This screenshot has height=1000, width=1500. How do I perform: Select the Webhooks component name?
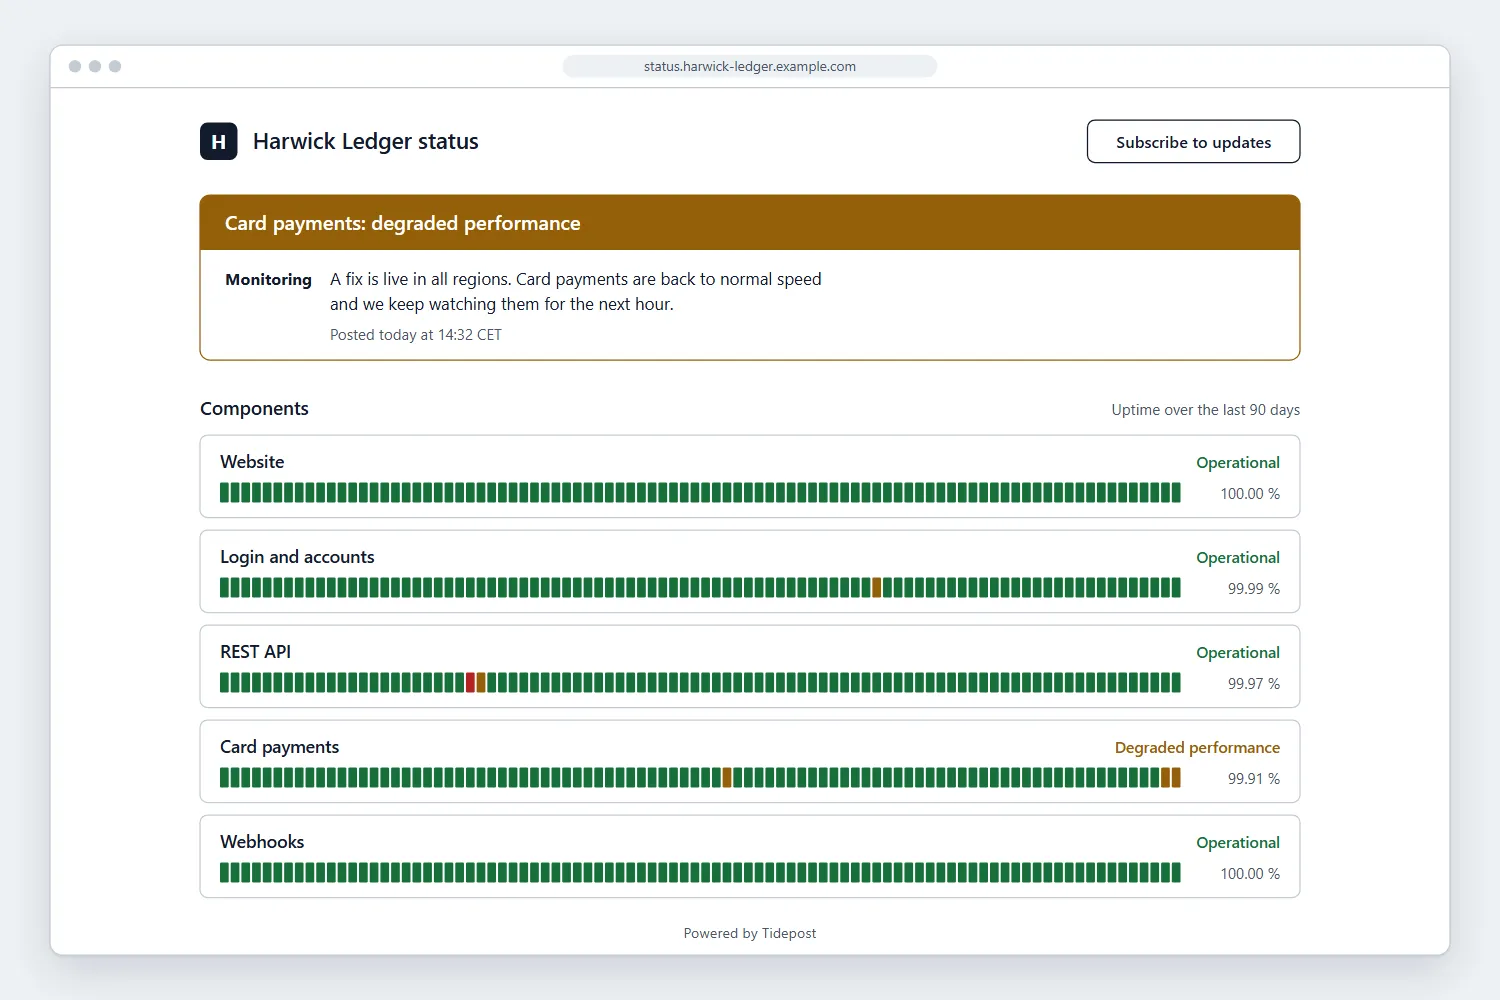click(x=262, y=842)
